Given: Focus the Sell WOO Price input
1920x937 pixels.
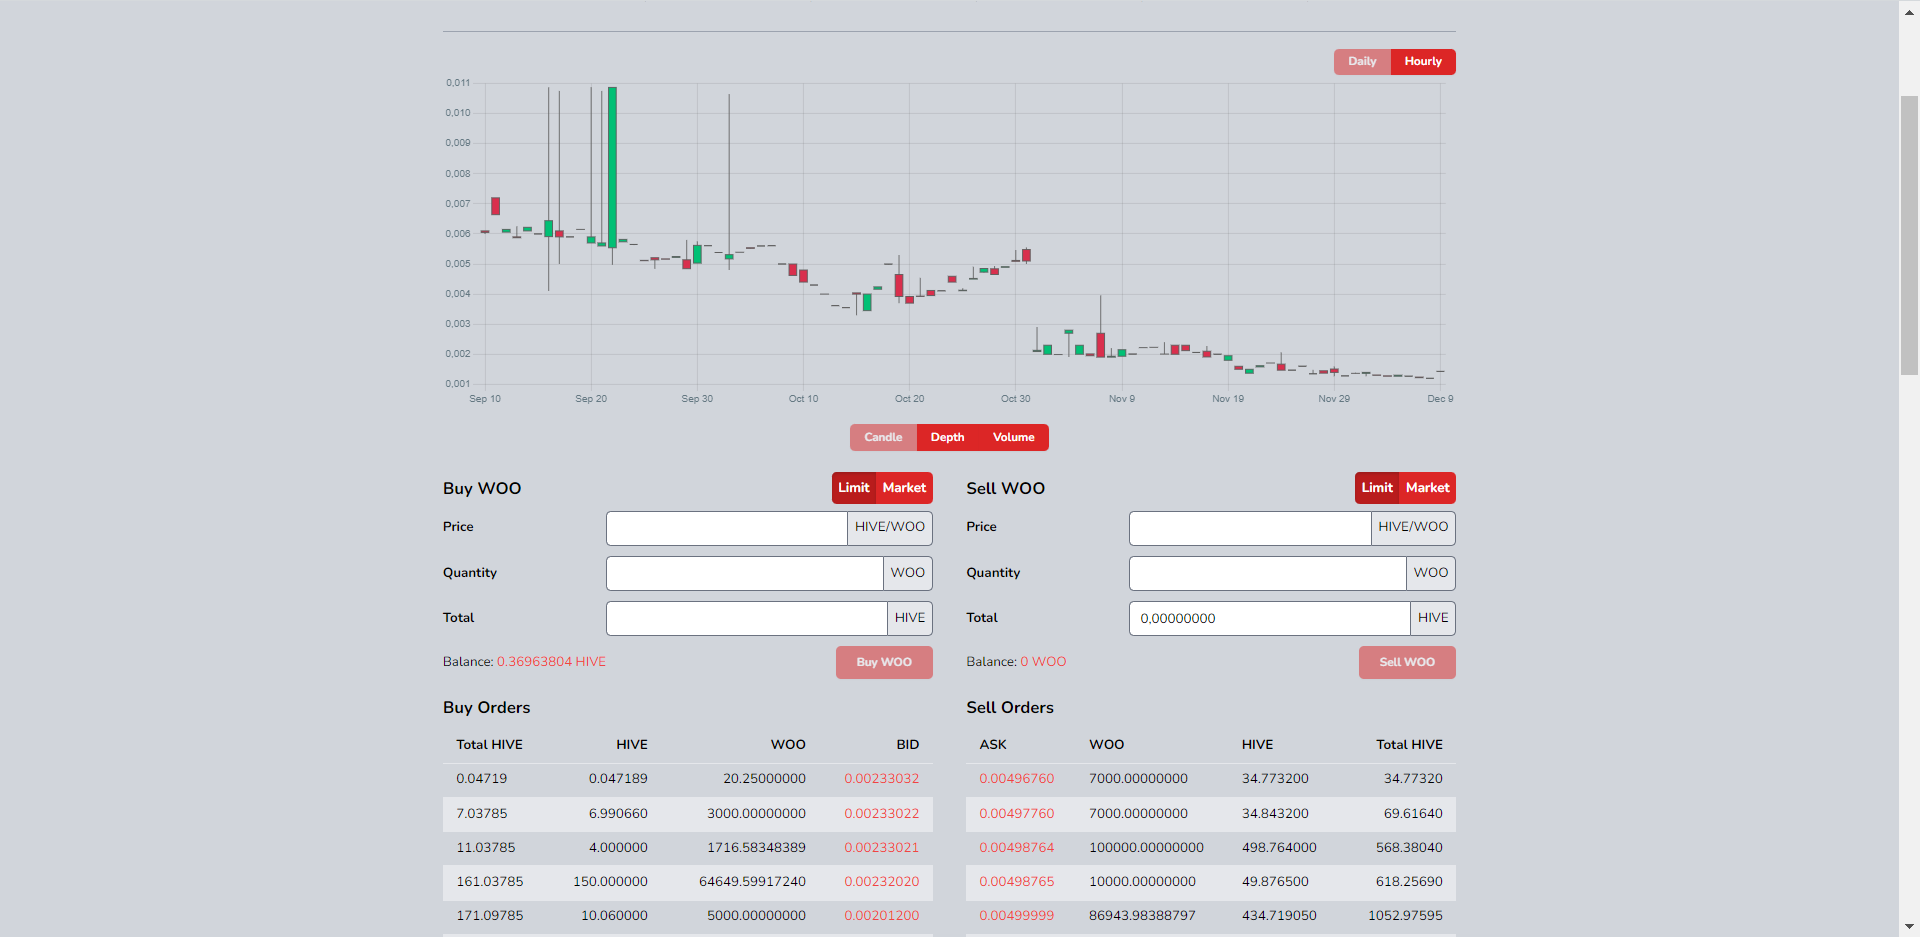Looking at the screenshot, I should (1250, 528).
